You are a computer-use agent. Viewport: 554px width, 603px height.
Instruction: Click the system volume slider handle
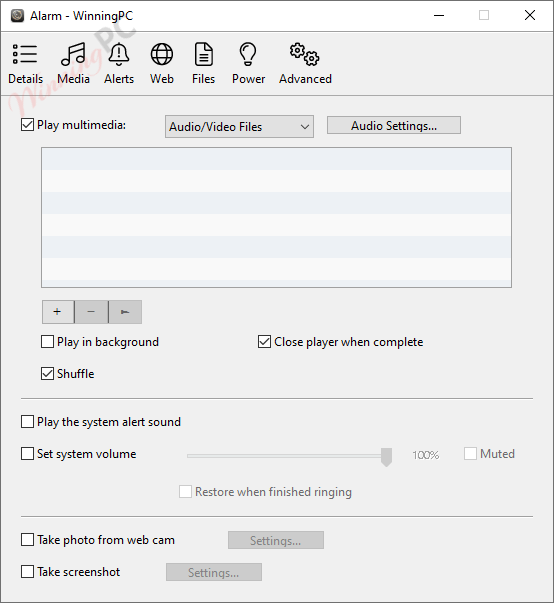[x=386, y=457]
